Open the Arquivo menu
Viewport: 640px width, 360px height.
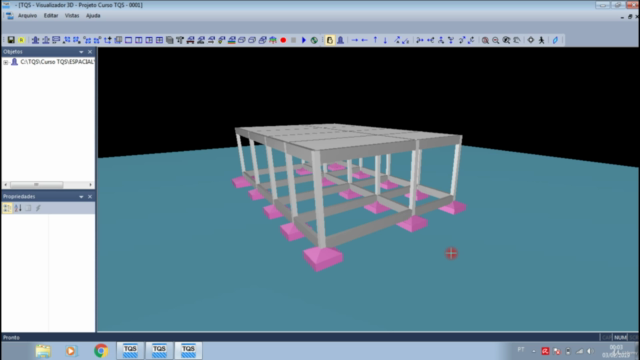pos(27,16)
